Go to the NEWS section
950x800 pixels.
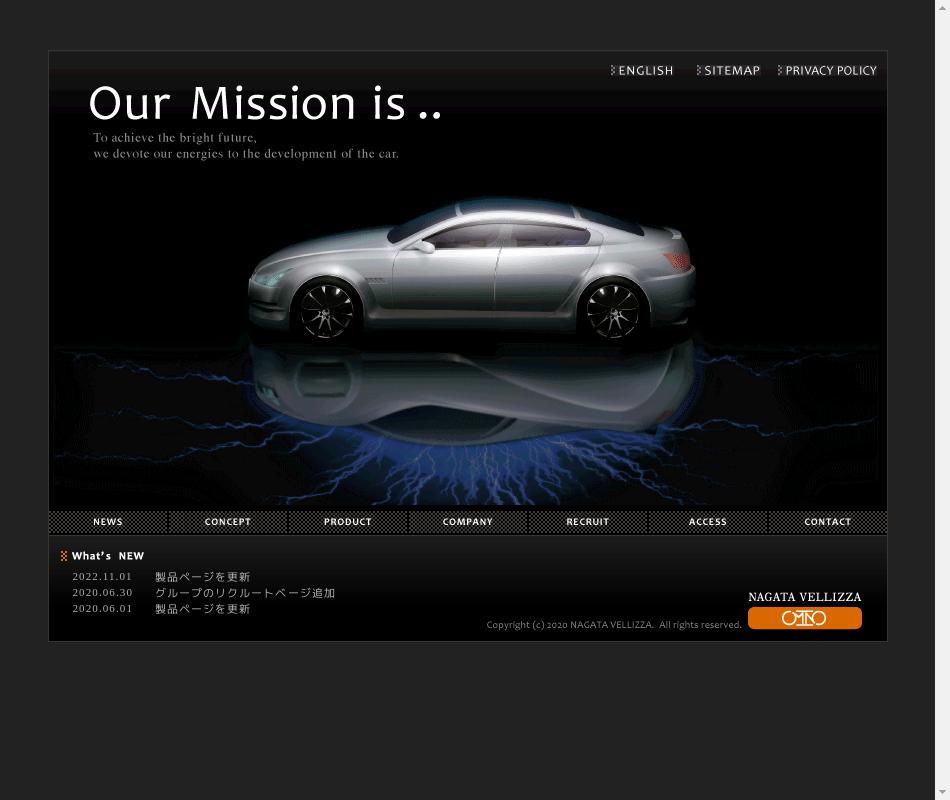pyautogui.click(x=108, y=522)
